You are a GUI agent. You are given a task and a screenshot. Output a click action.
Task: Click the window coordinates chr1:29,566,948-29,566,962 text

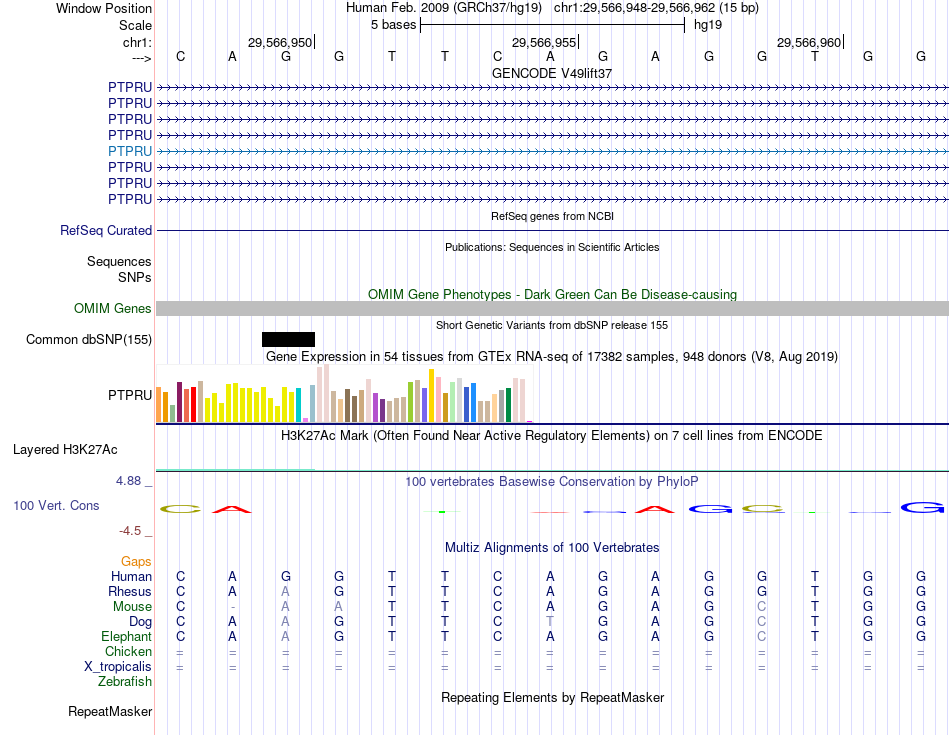[x=656, y=8]
